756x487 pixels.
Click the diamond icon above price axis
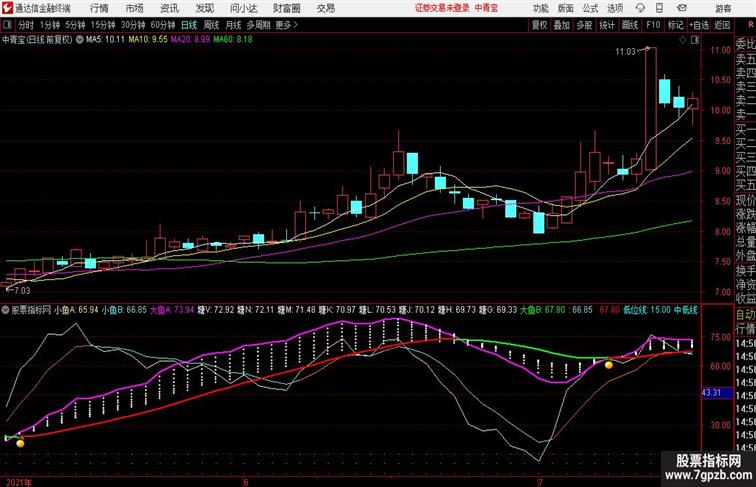pyautogui.click(x=683, y=40)
